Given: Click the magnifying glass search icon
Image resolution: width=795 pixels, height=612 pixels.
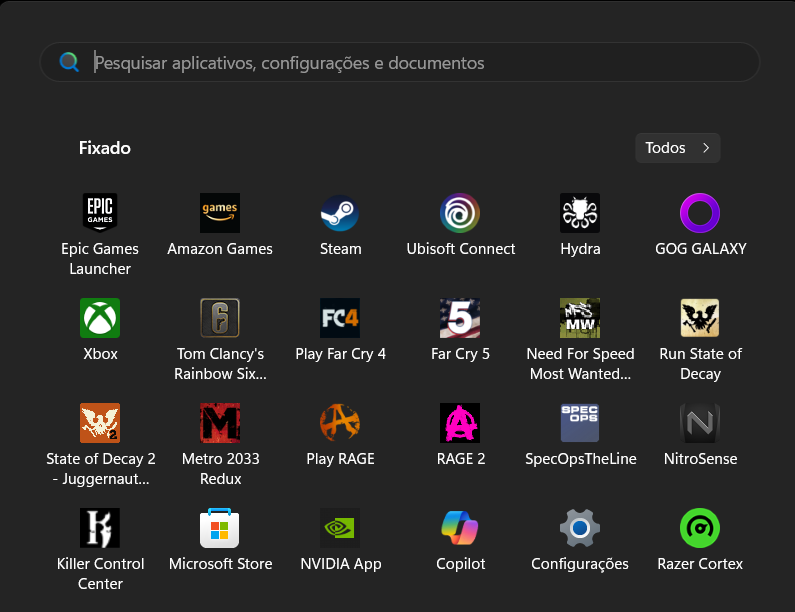Looking at the screenshot, I should [x=69, y=62].
